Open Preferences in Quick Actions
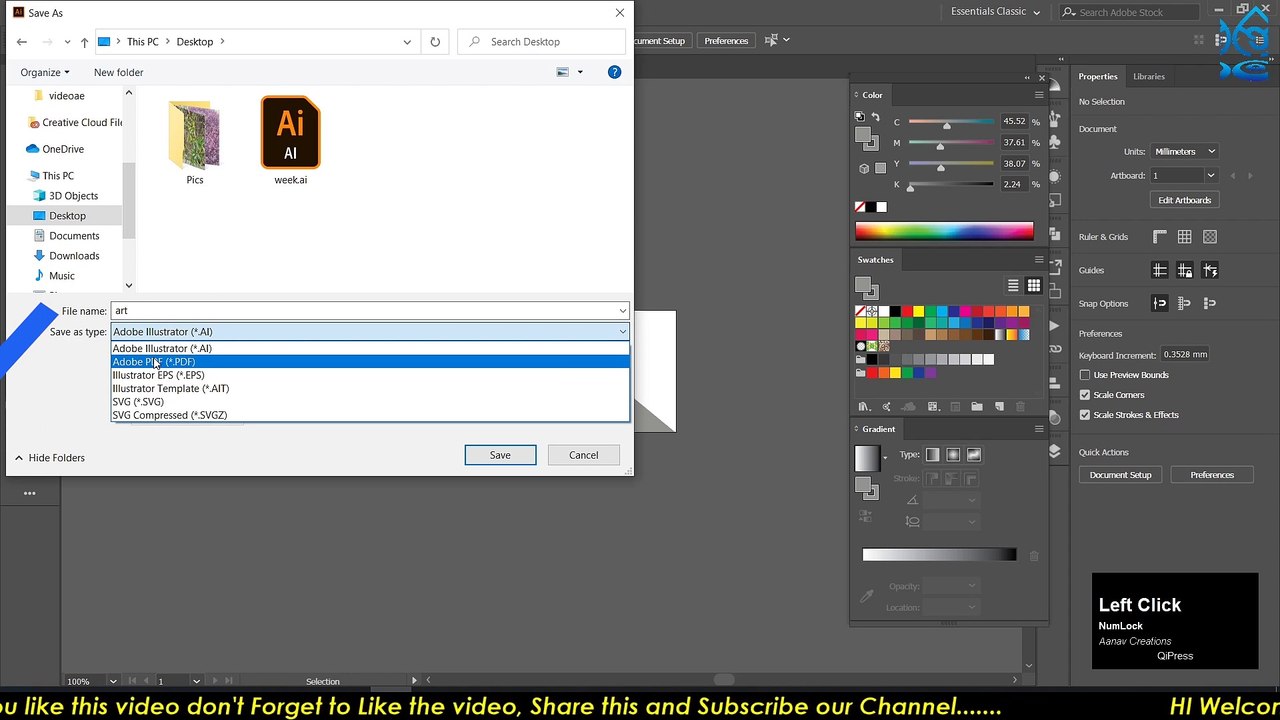Image resolution: width=1280 pixels, height=720 pixels. click(1212, 475)
